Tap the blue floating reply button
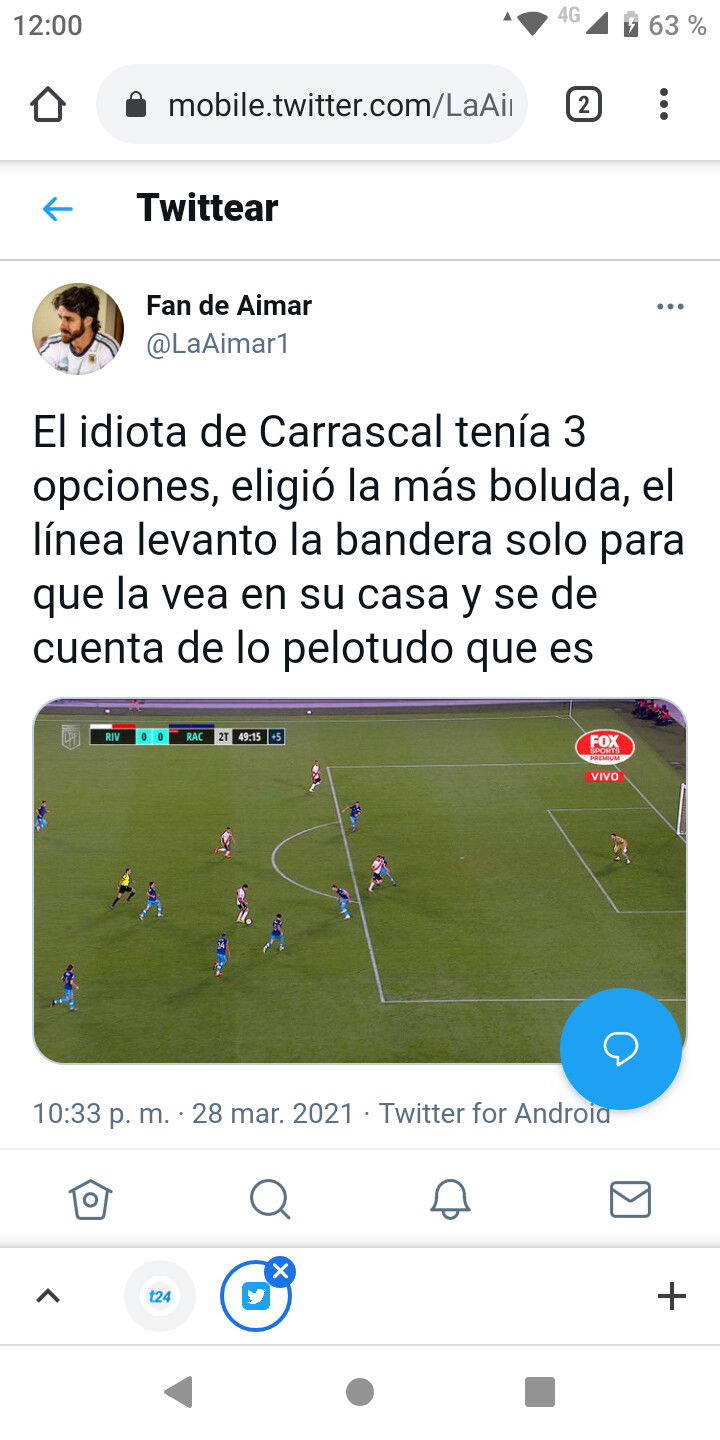 point(621,1049)
